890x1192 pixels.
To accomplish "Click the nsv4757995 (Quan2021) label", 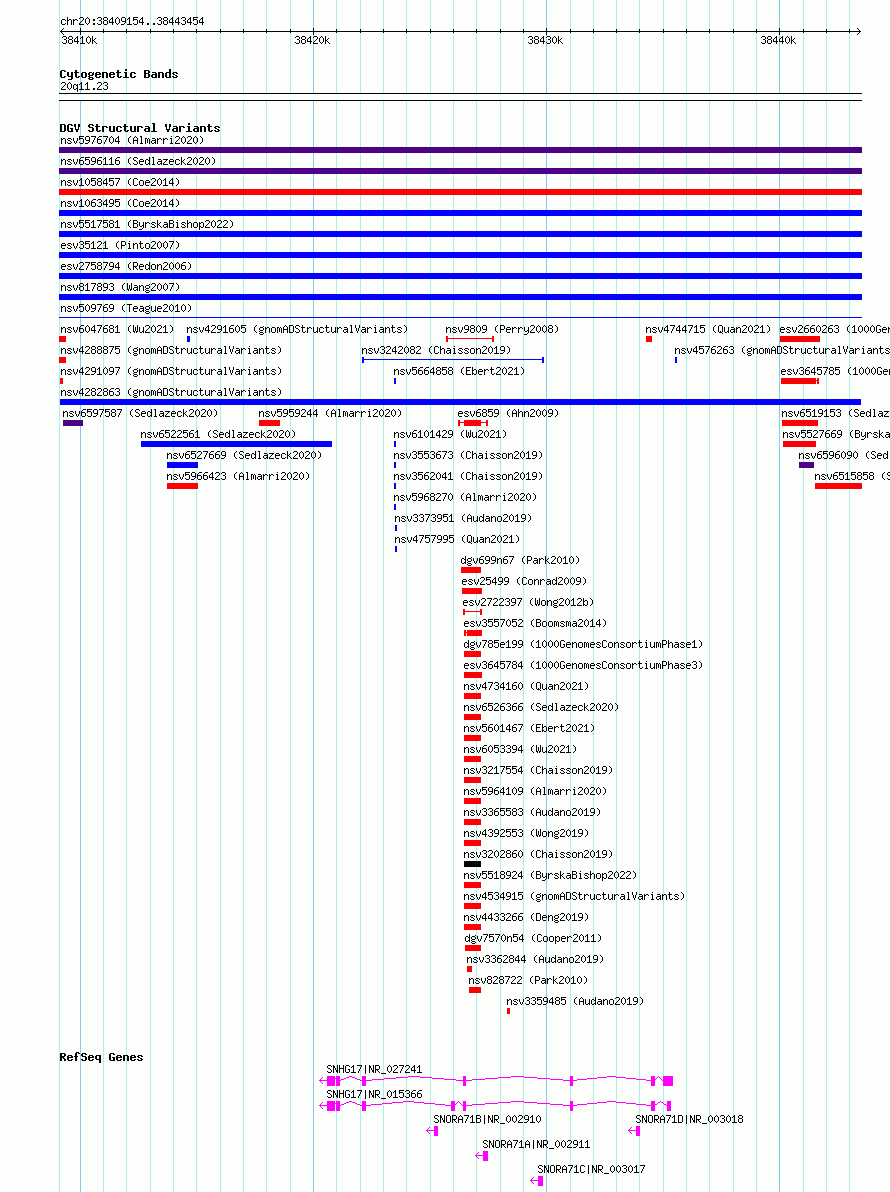I will click(x=457, y=540).
